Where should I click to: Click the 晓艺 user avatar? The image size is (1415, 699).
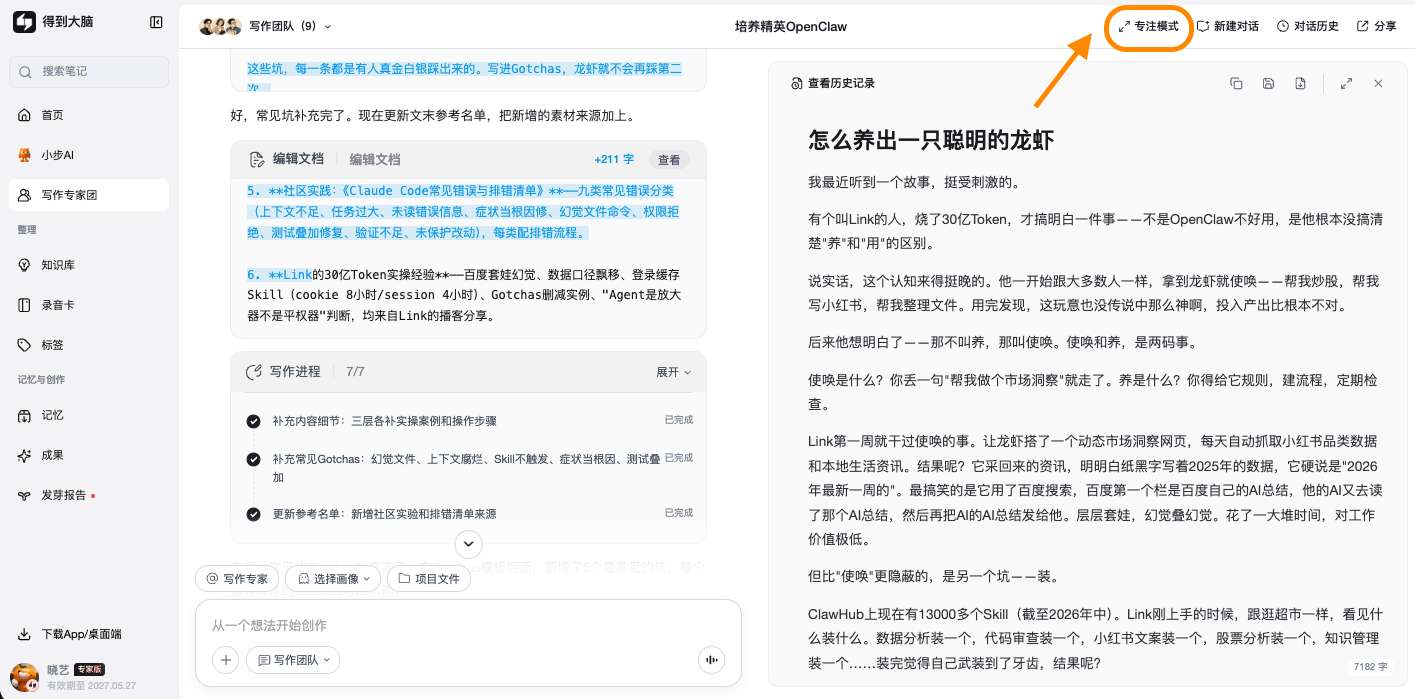pos(25,677)
